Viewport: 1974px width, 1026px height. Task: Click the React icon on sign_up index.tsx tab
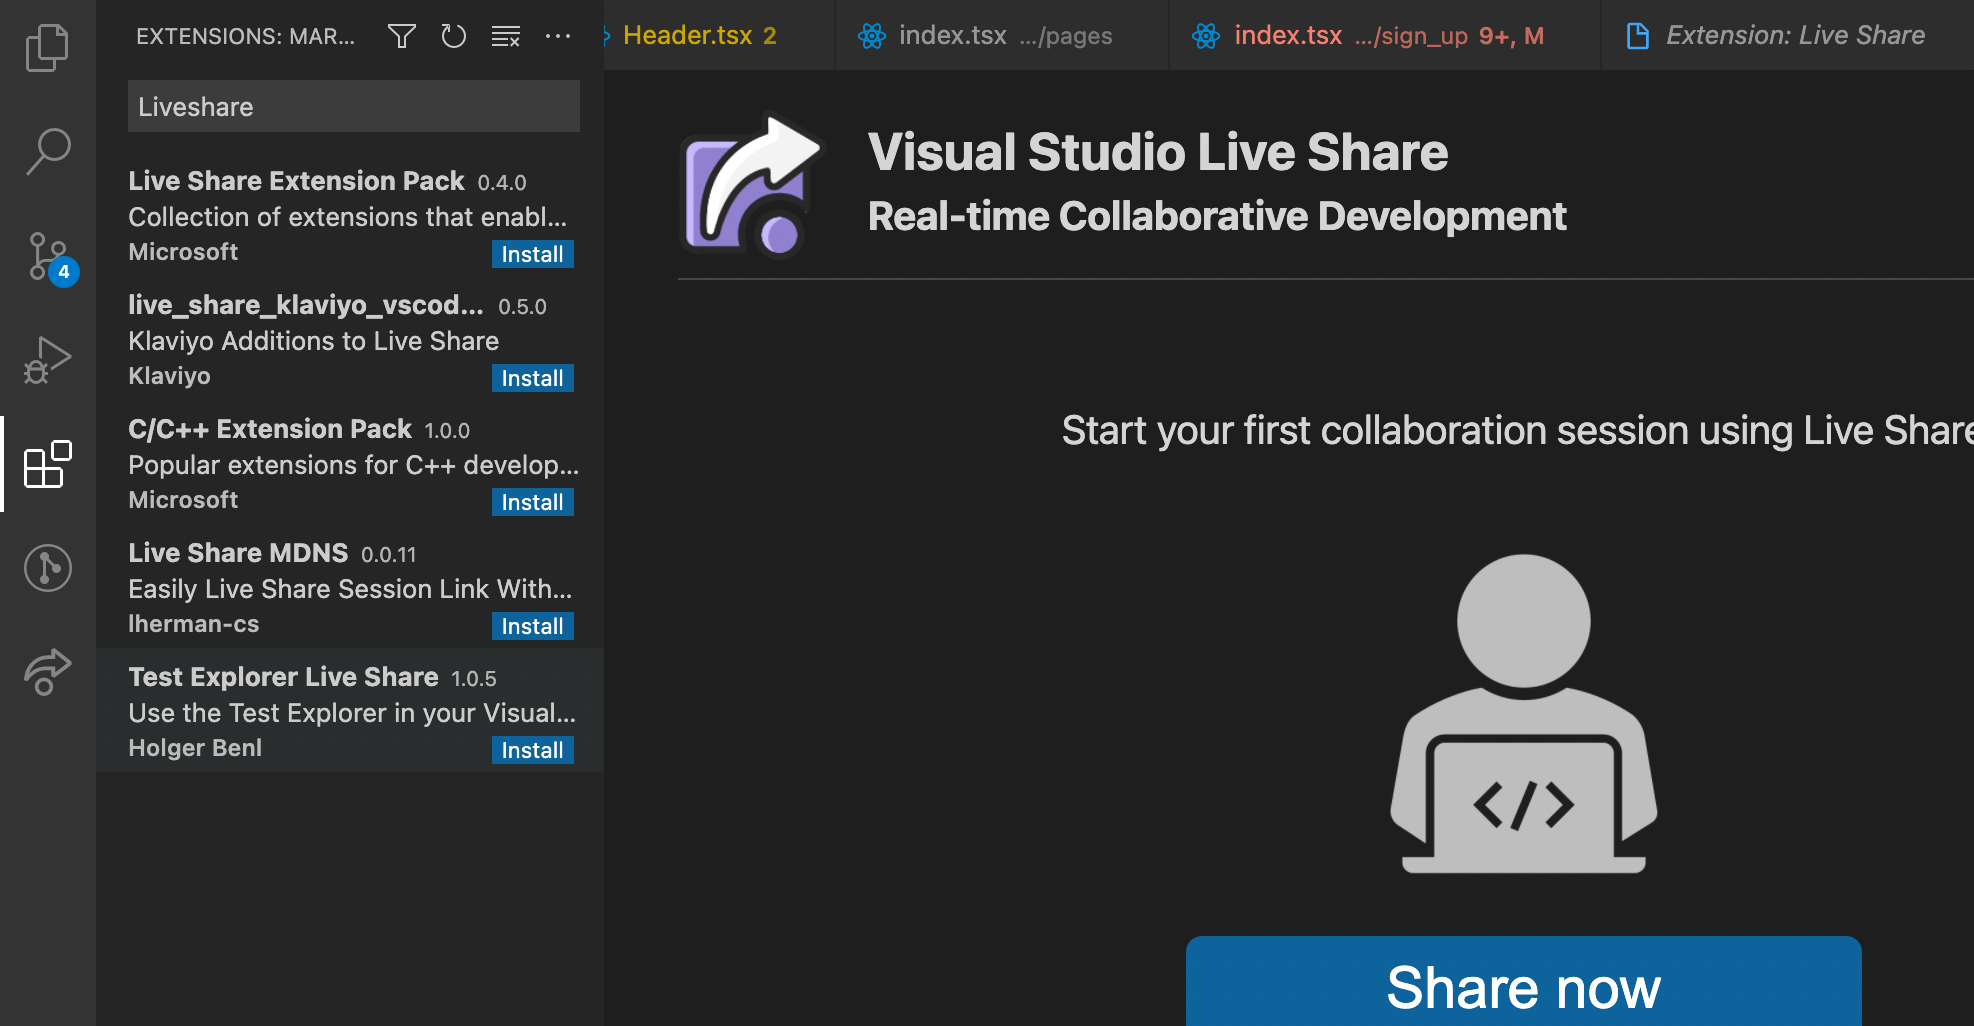(x=1206, y=37)
